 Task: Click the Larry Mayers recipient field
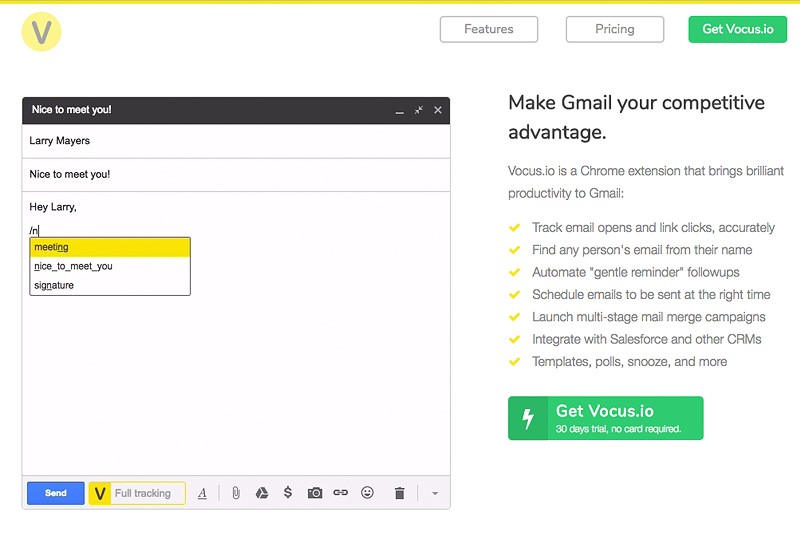[x=236, y=141]
